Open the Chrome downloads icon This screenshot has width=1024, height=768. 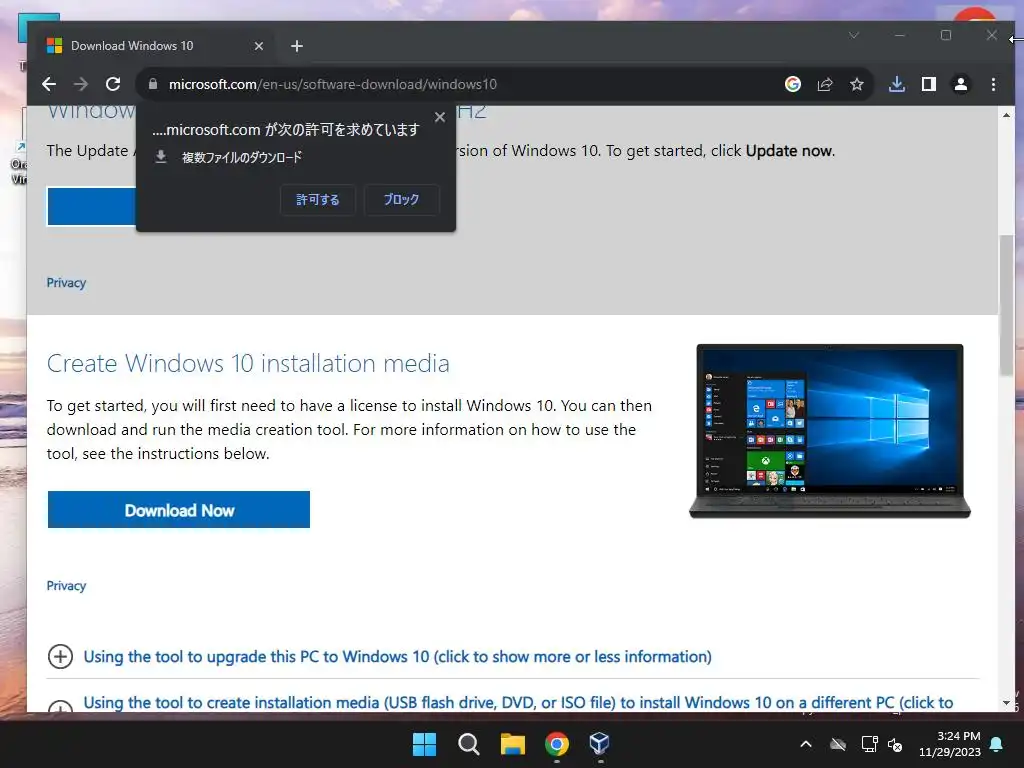point(897,84)
